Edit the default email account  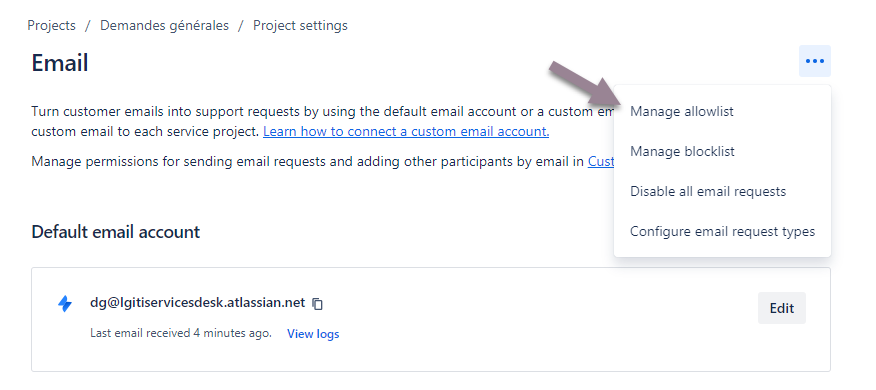(x=782, y=308)
